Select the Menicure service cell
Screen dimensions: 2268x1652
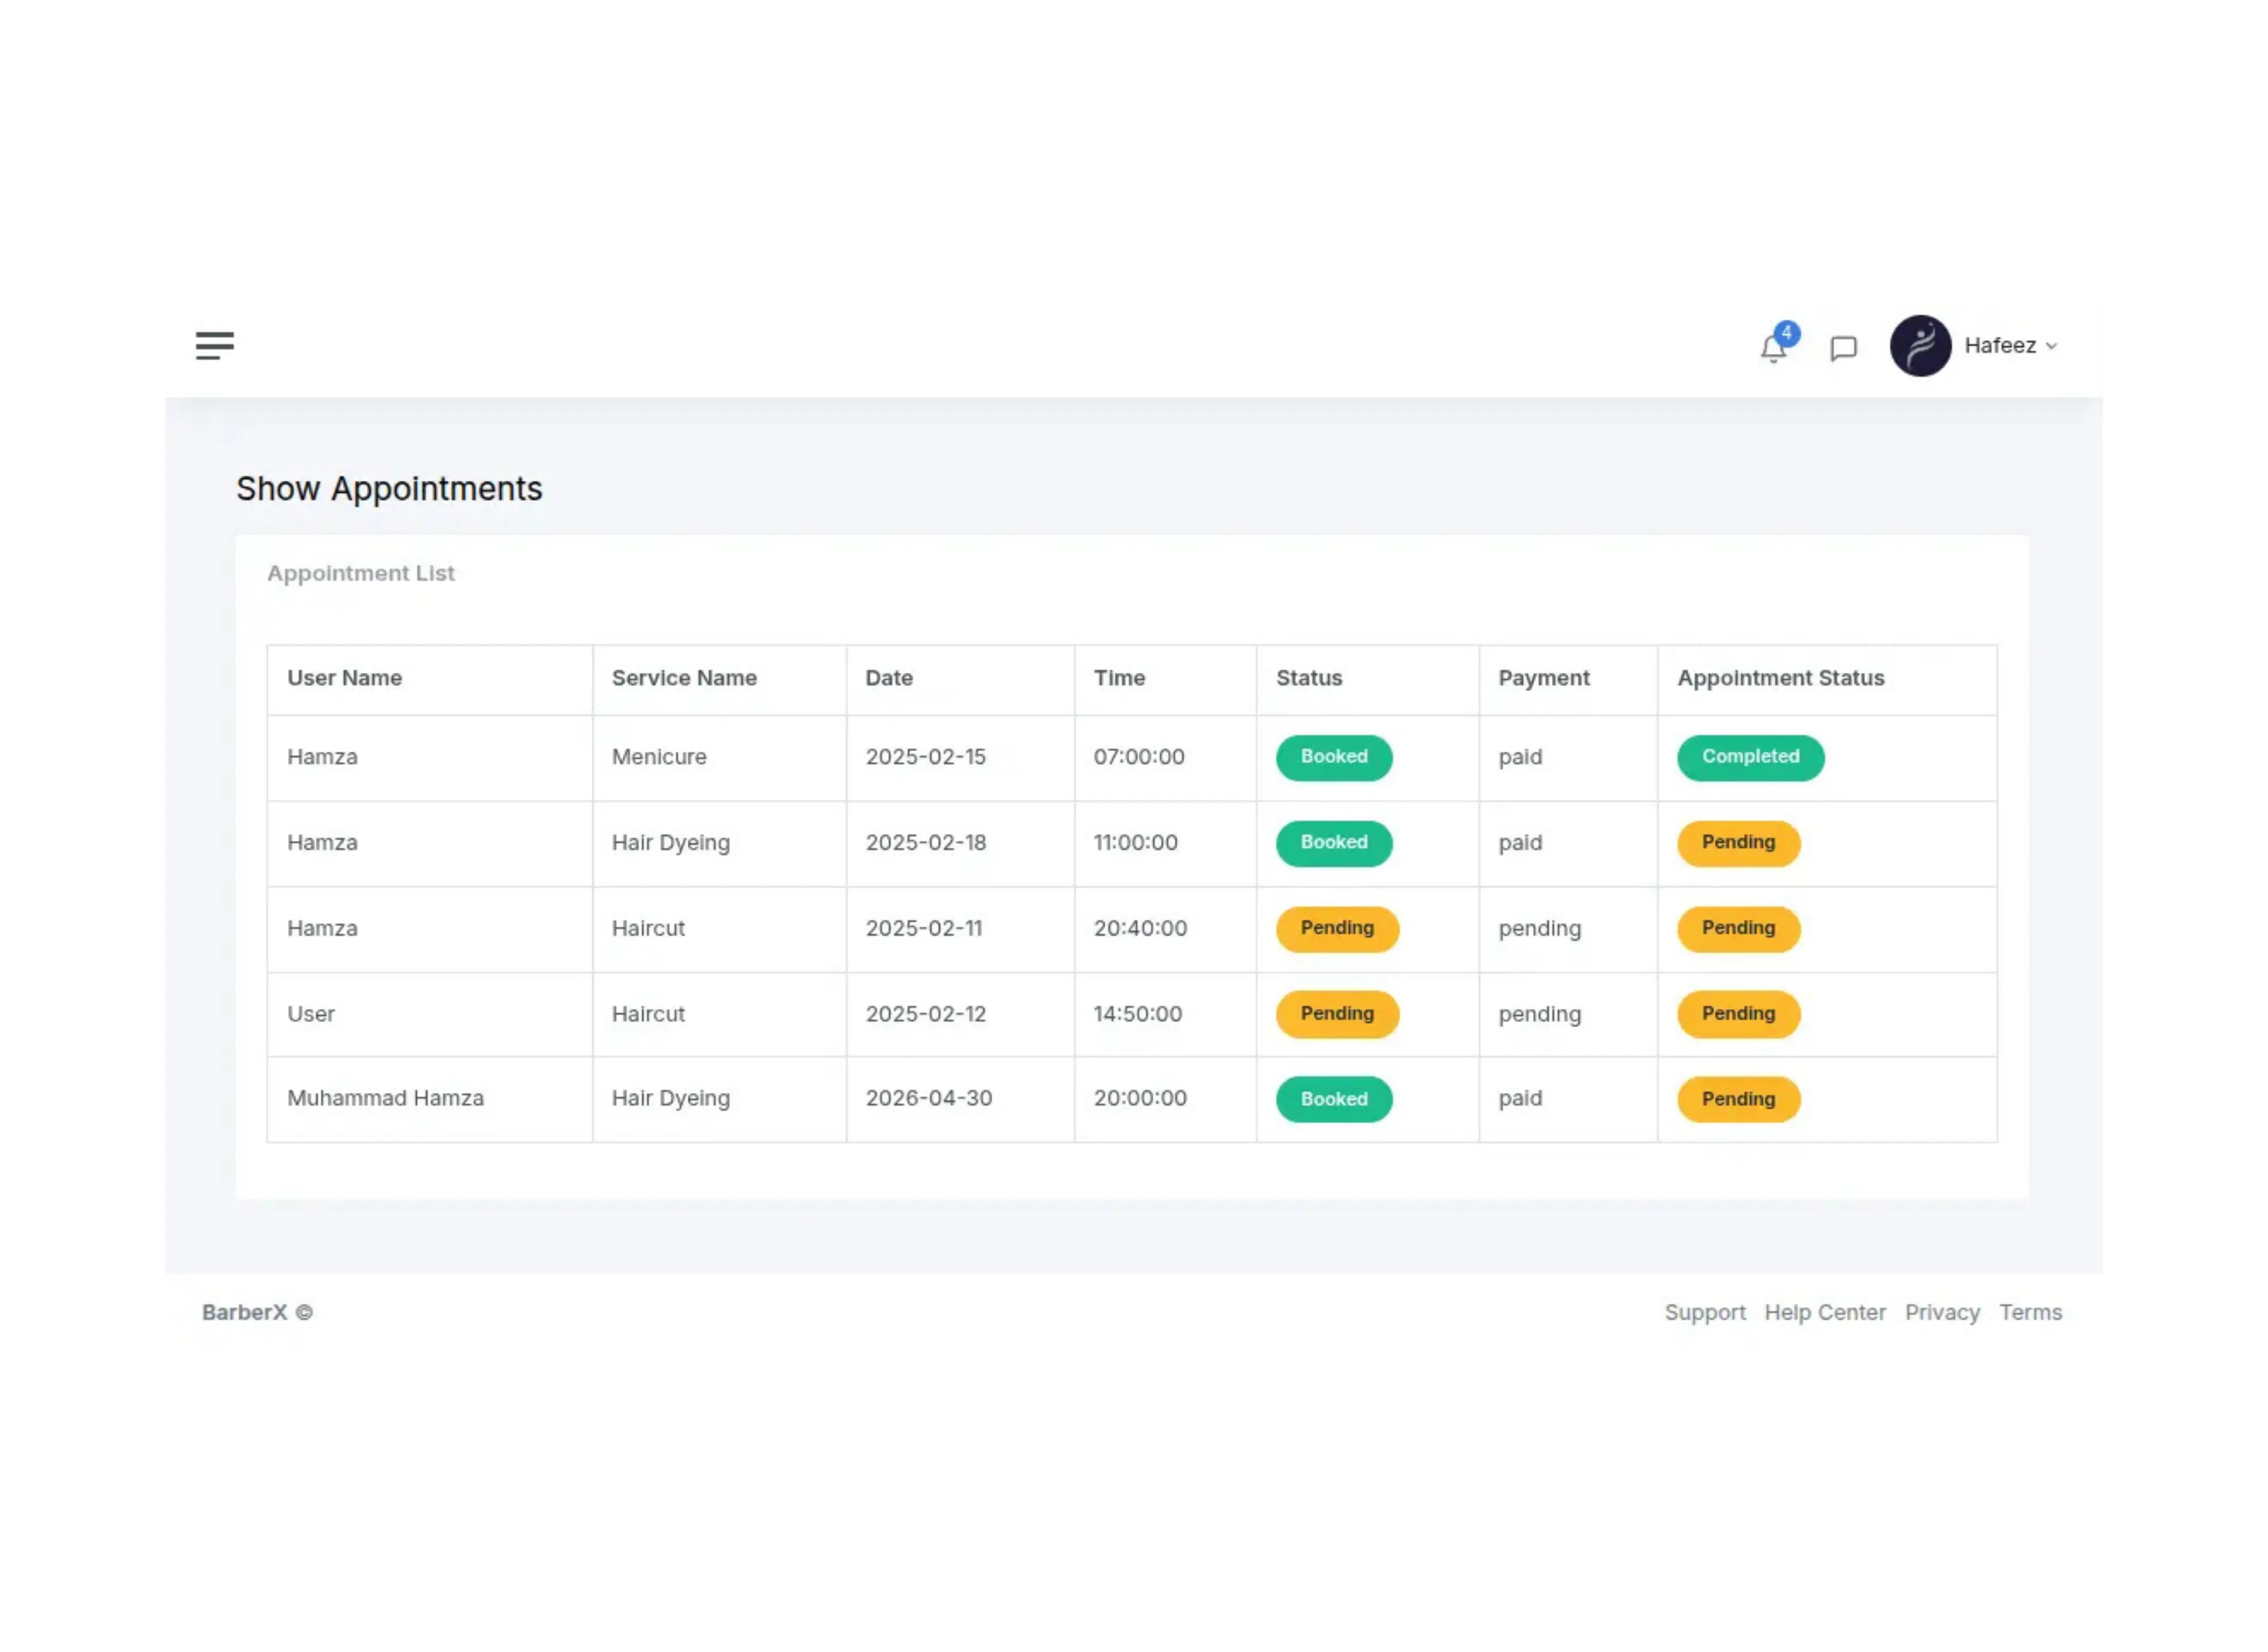tap(720, 758)
